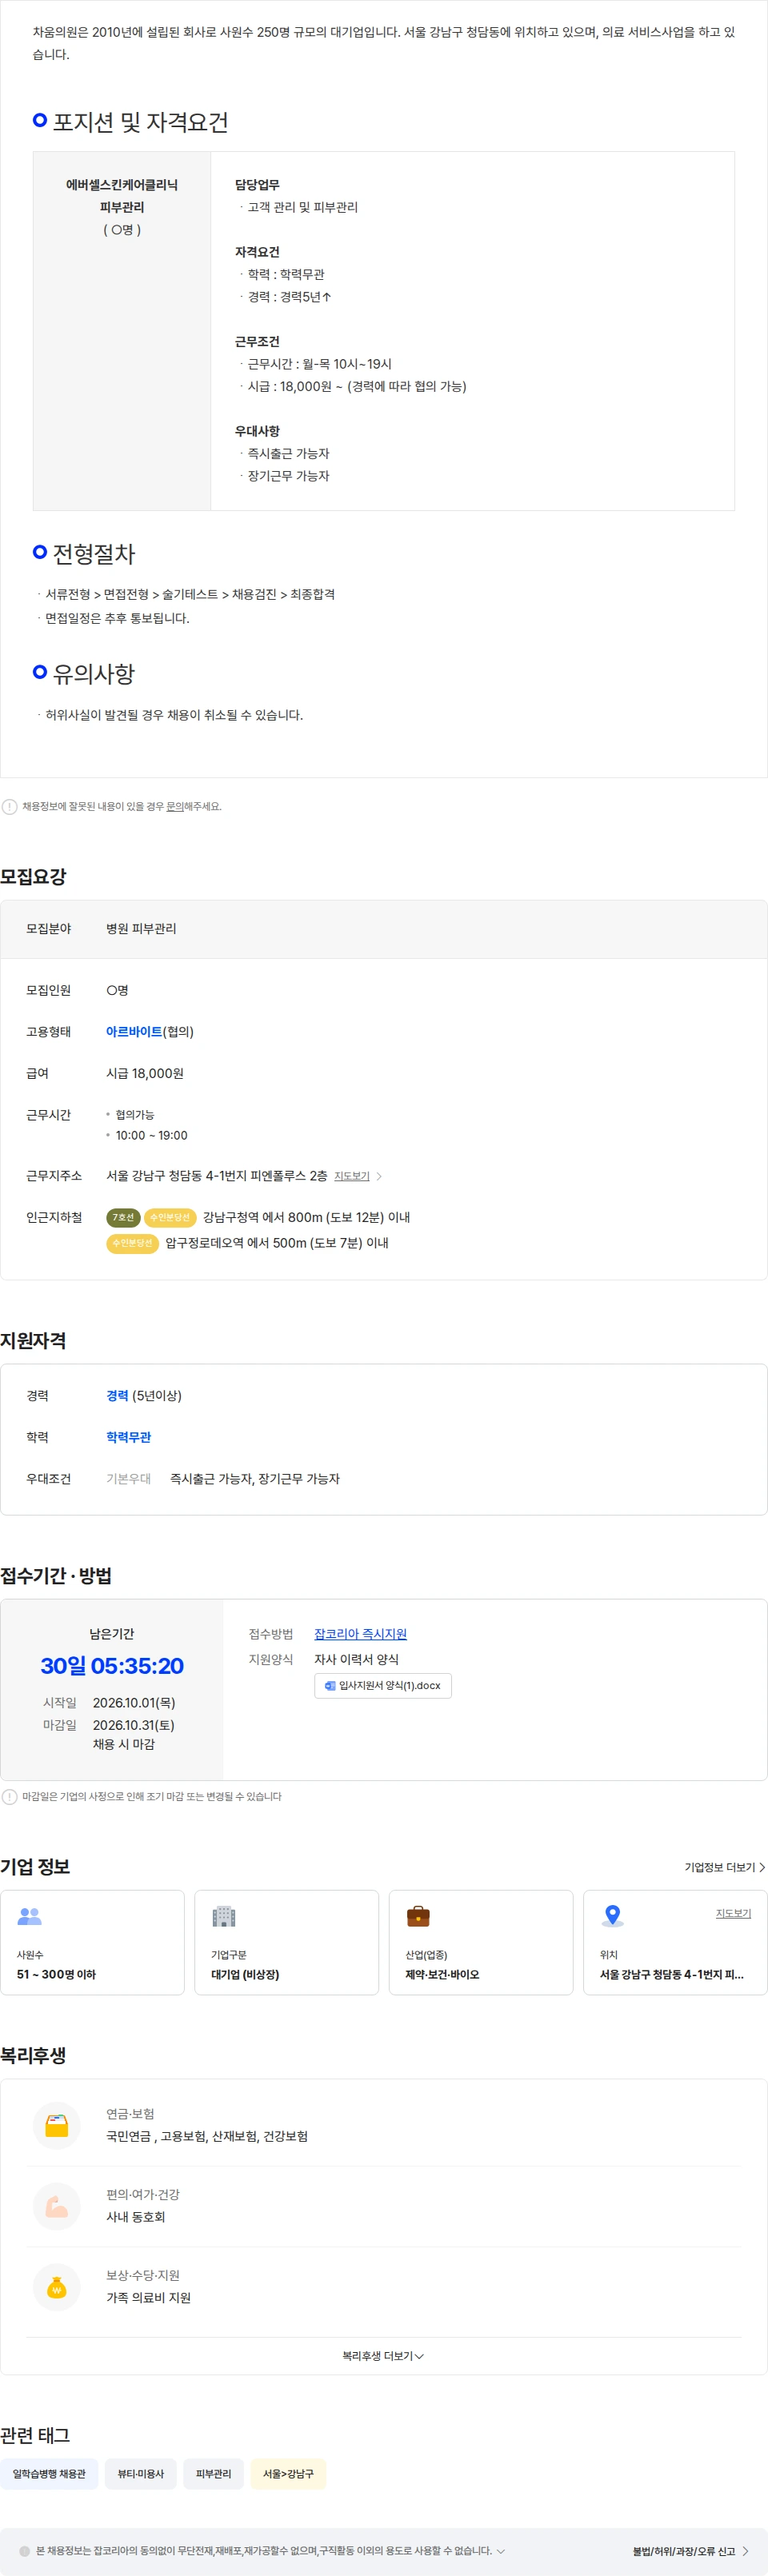Click the 경력 qualification link
The width and height of the screenshot is (768, 2576).
click(x=117, y=1395)
